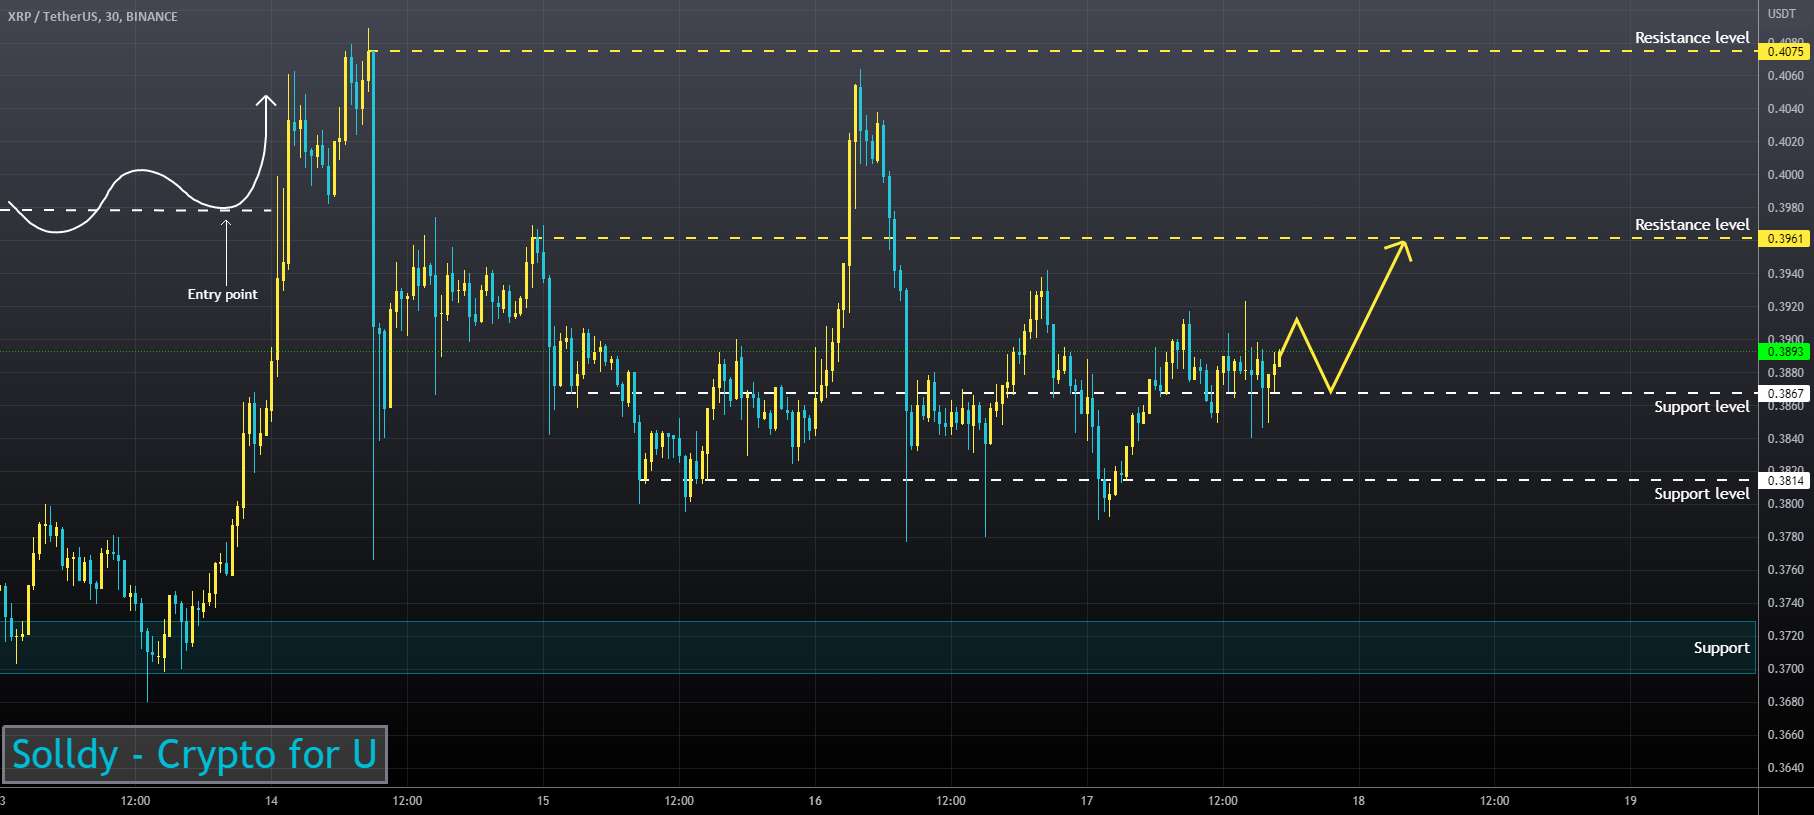Click the 0.3640 price axis tick
This screenshot has height=815, width=1814.
click(x=1785, y=768)
